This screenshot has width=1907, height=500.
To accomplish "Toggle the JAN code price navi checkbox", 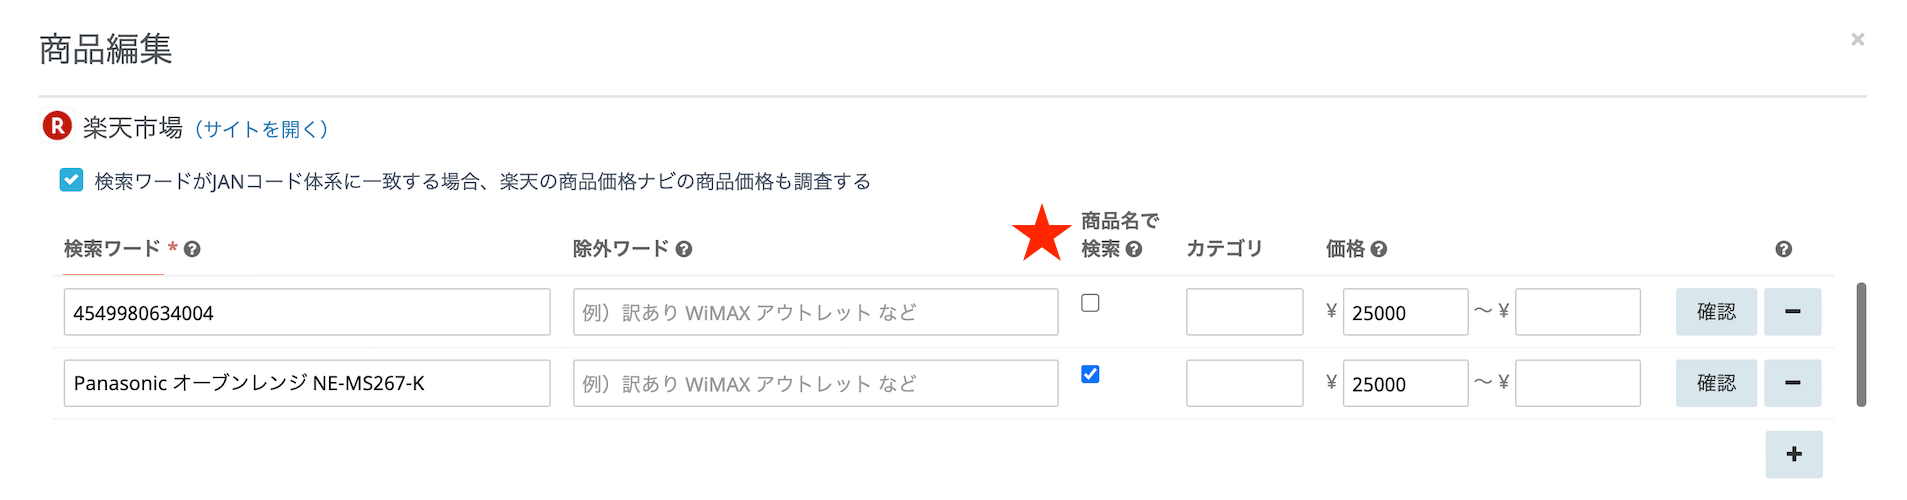I will [71, 180].
